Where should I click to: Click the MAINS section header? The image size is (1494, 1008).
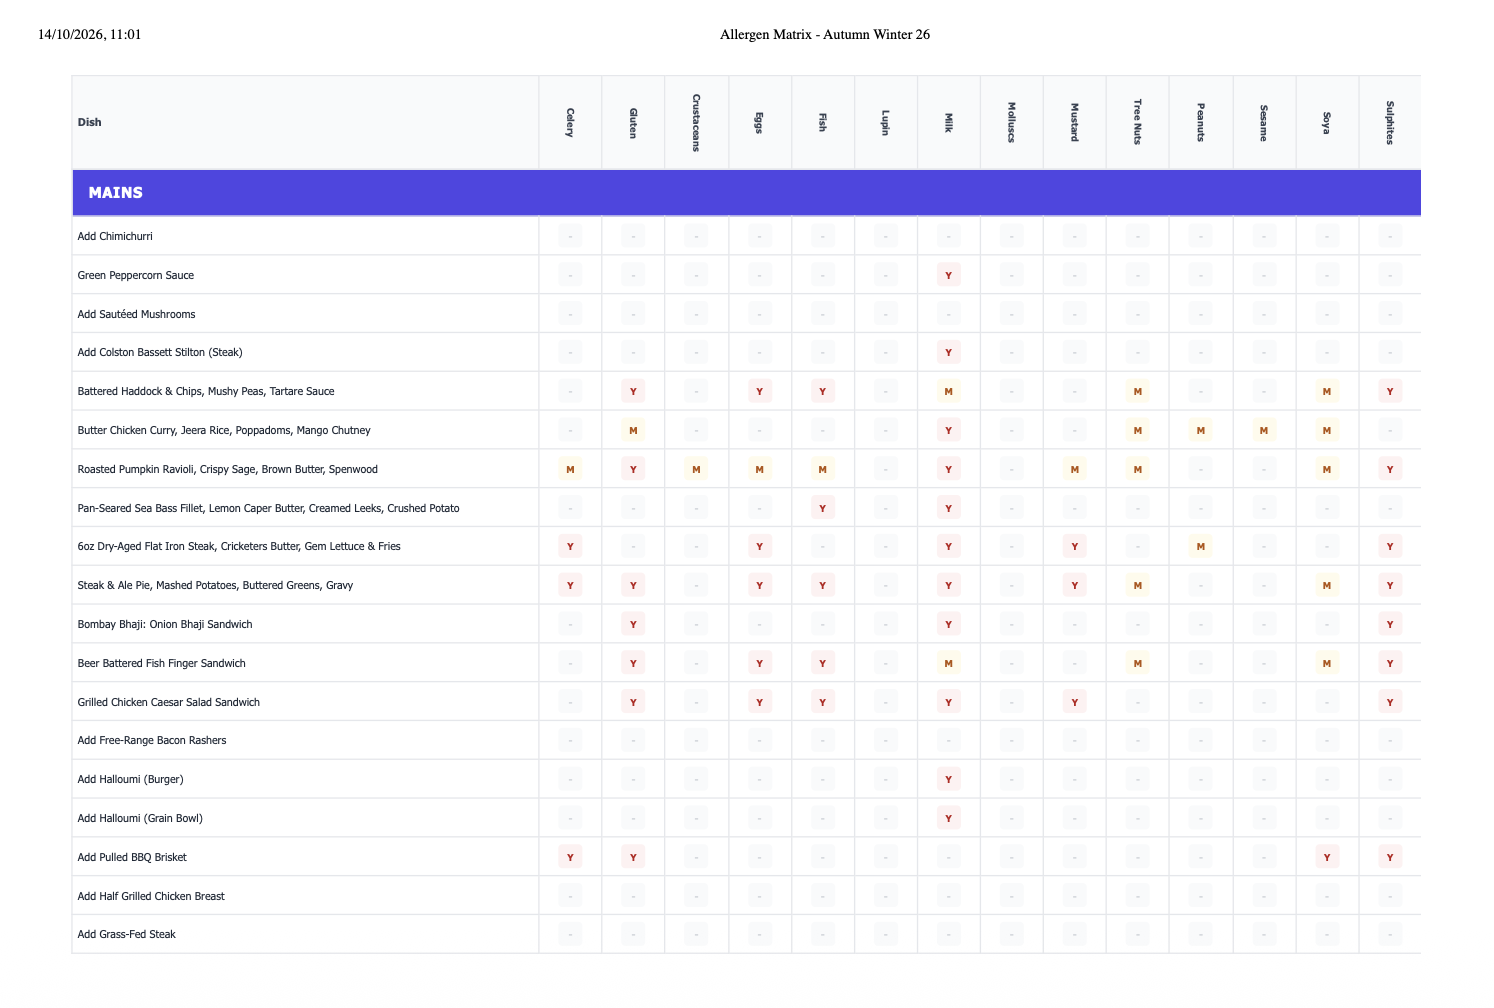746,193
